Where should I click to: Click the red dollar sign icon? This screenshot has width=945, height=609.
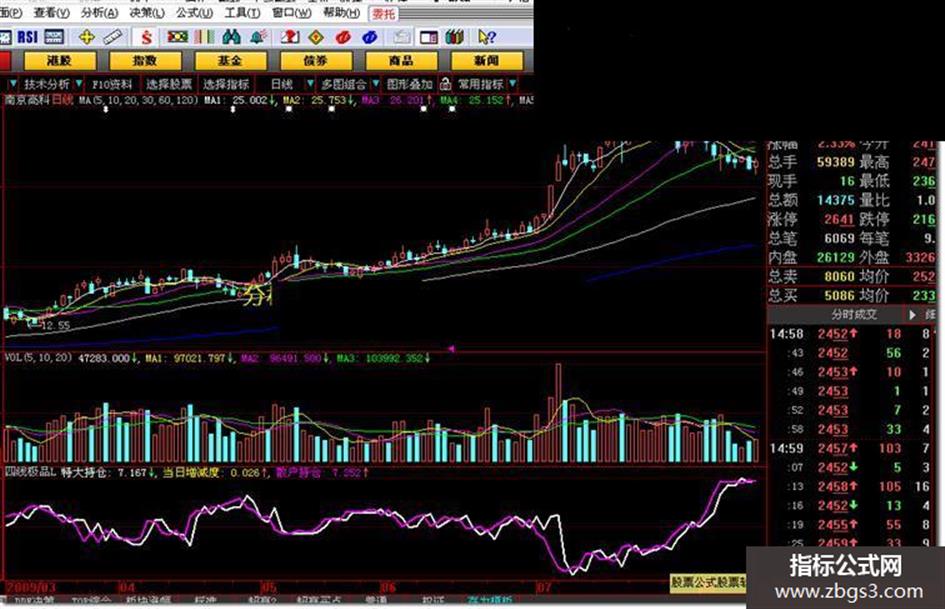[x=146, y=37]
